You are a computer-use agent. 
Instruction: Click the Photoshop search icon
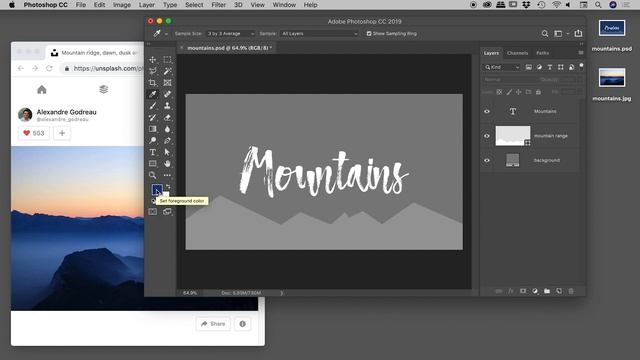point(544,33)
